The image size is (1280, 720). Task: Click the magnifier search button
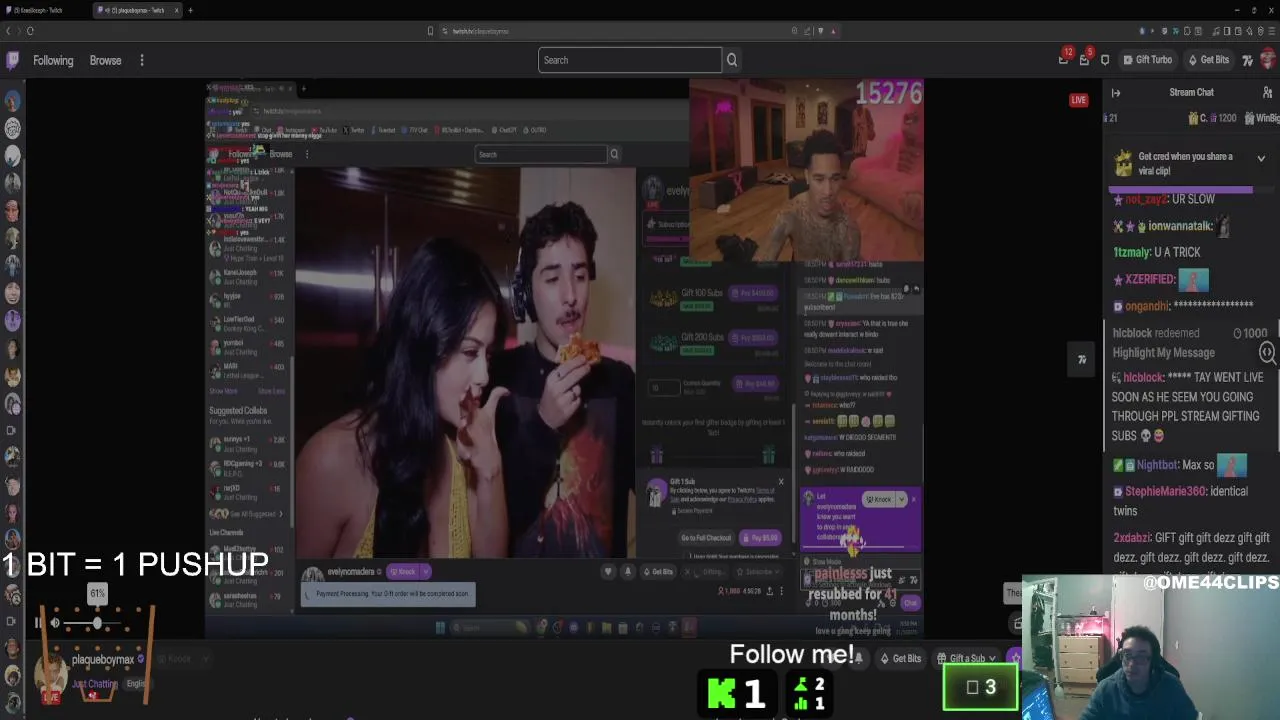point(732,60)
